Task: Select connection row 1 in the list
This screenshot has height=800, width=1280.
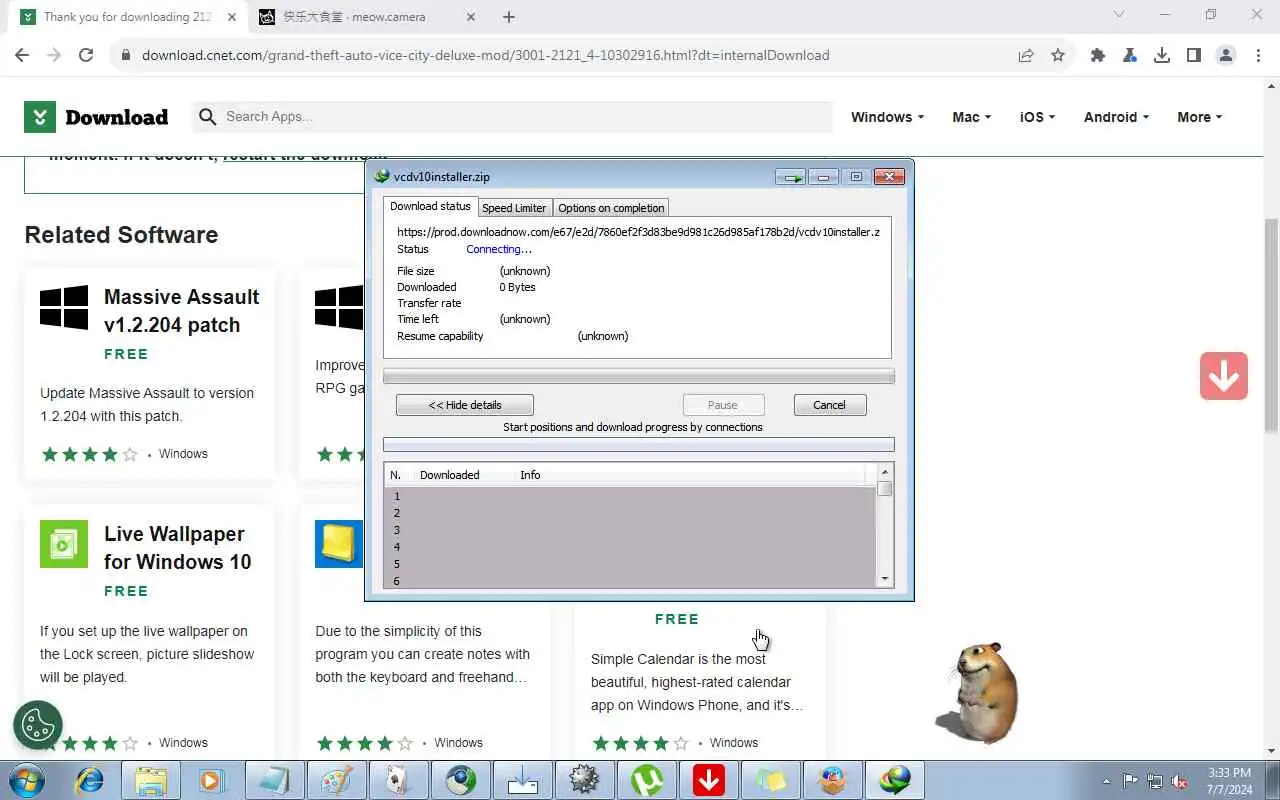Action: click(630, 496)
